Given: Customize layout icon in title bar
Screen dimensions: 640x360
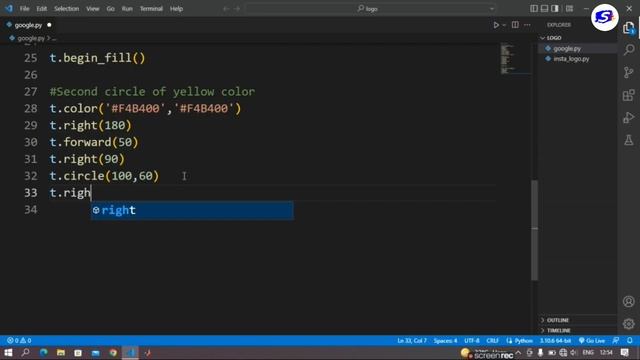Looking at the screenshot, I should point(569,9).
